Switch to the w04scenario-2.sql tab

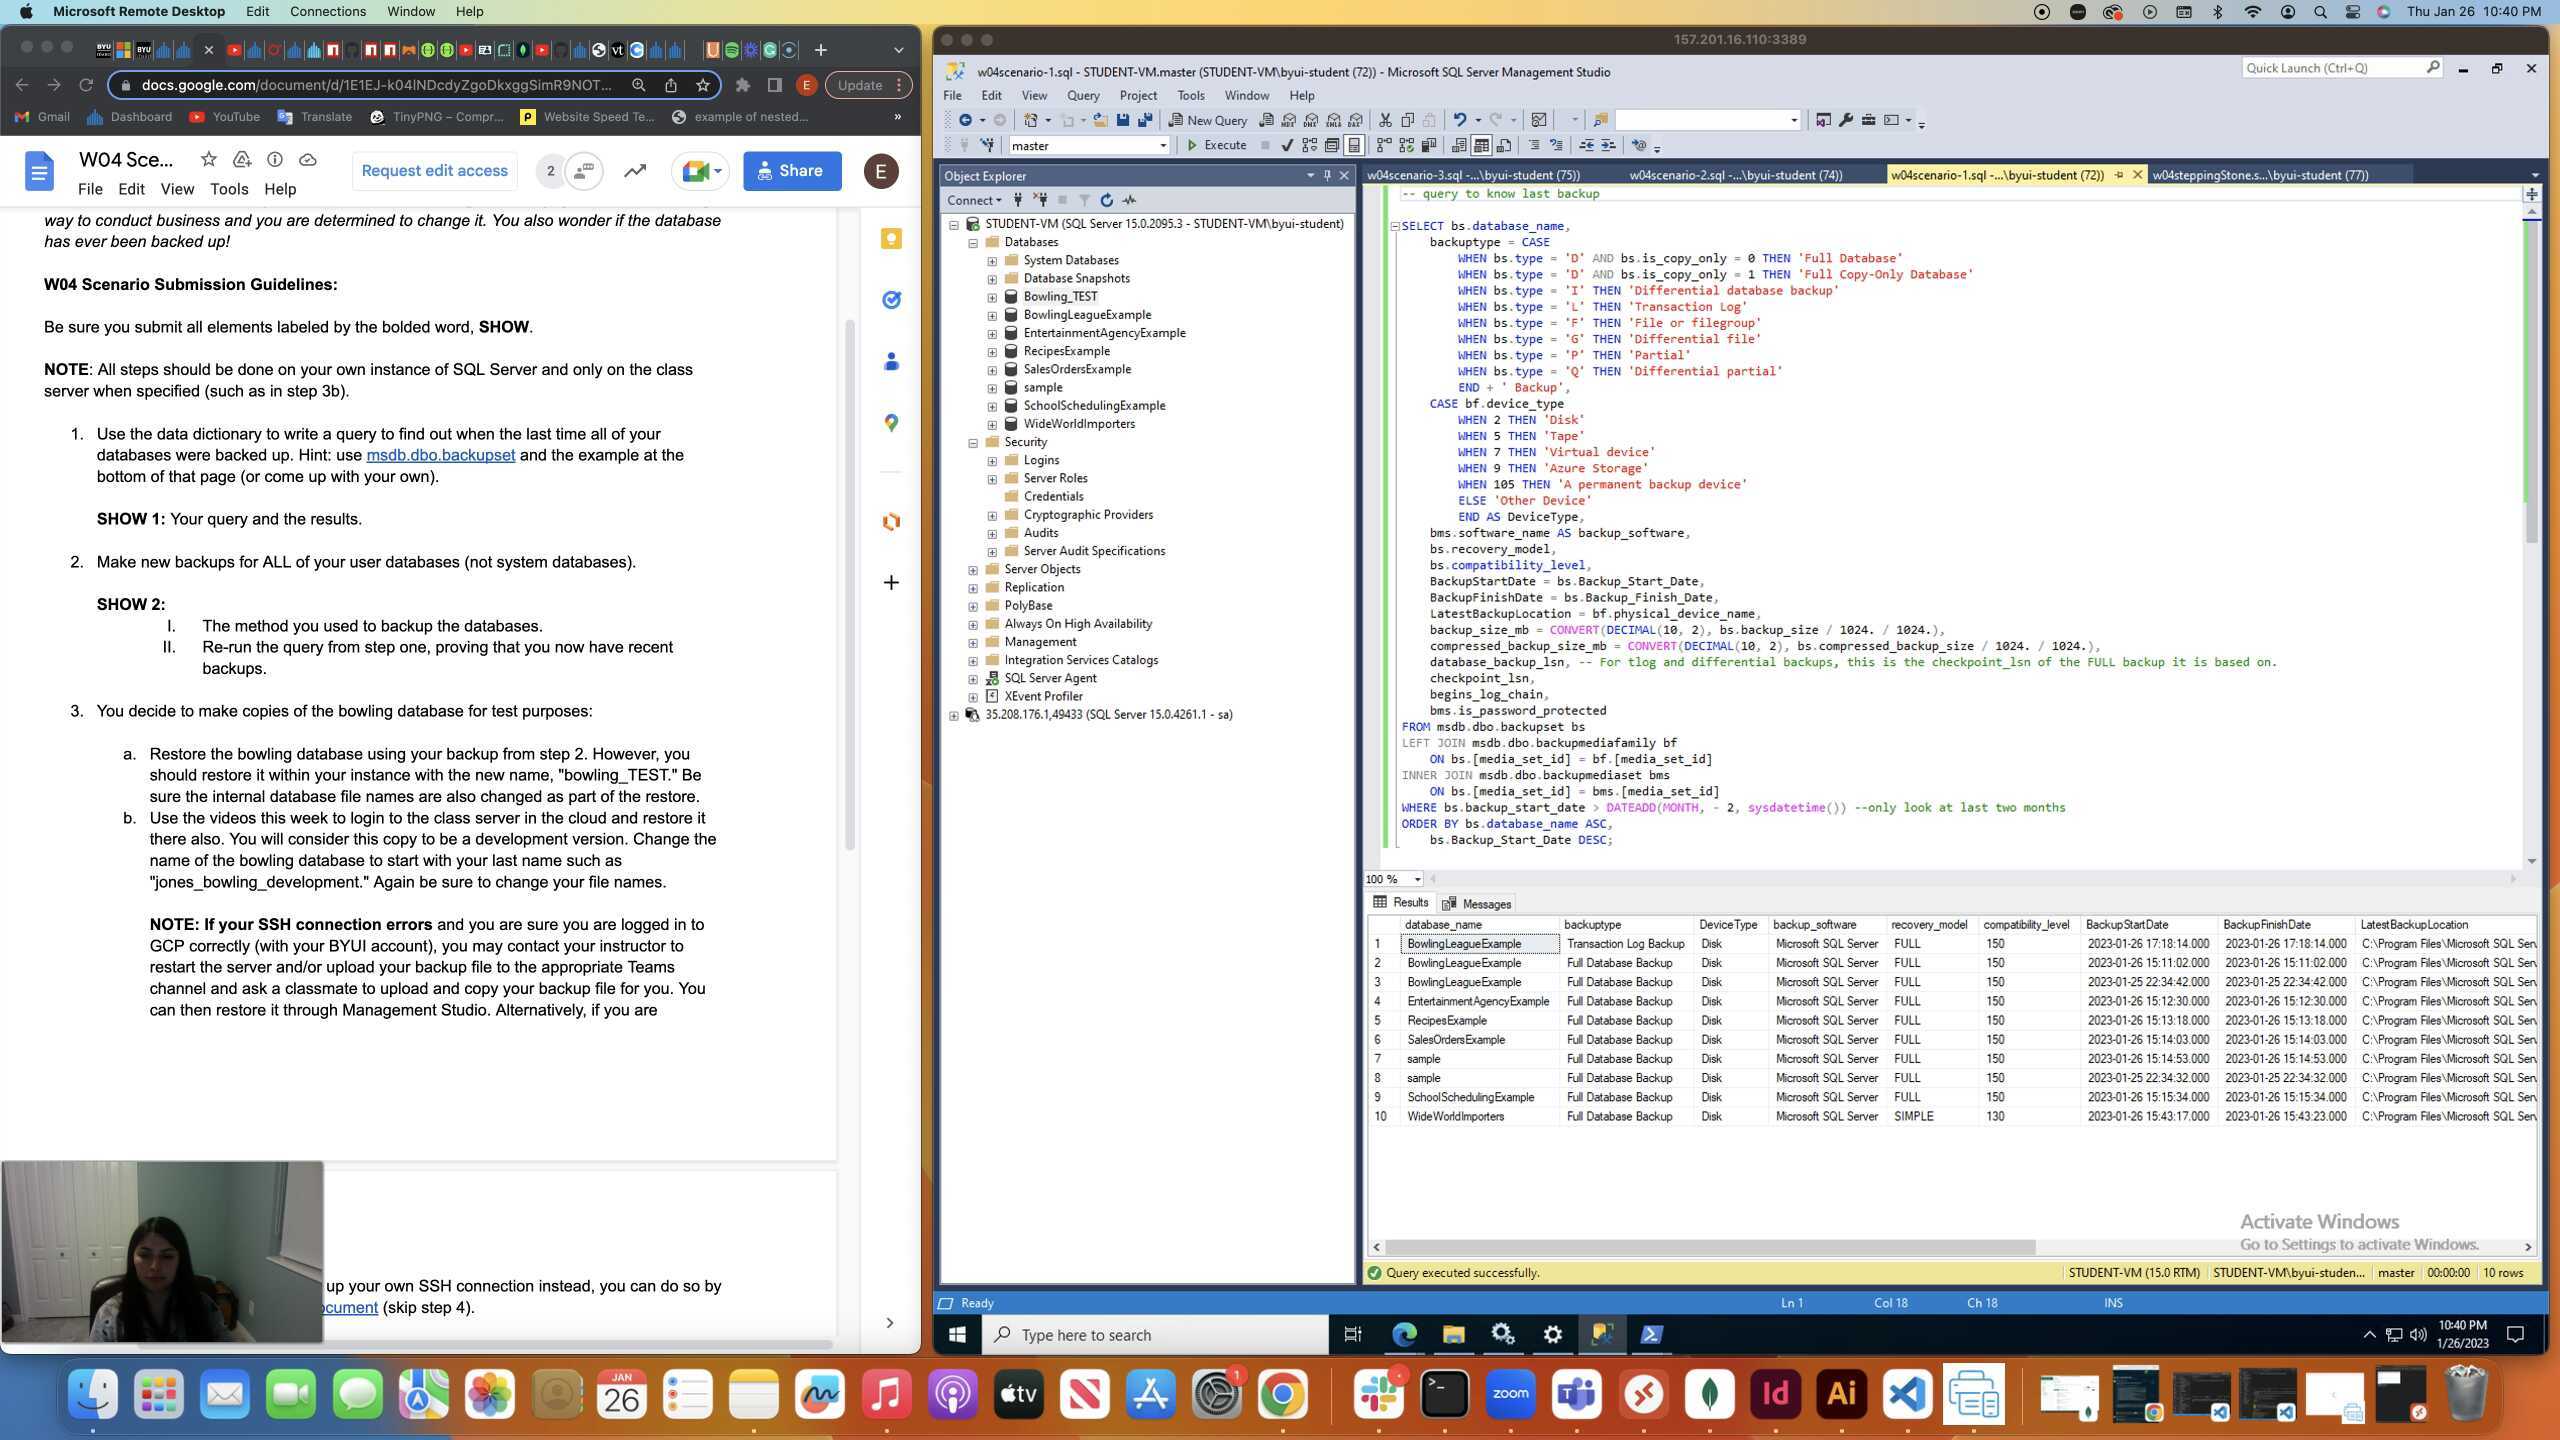tap(1735, 175)
